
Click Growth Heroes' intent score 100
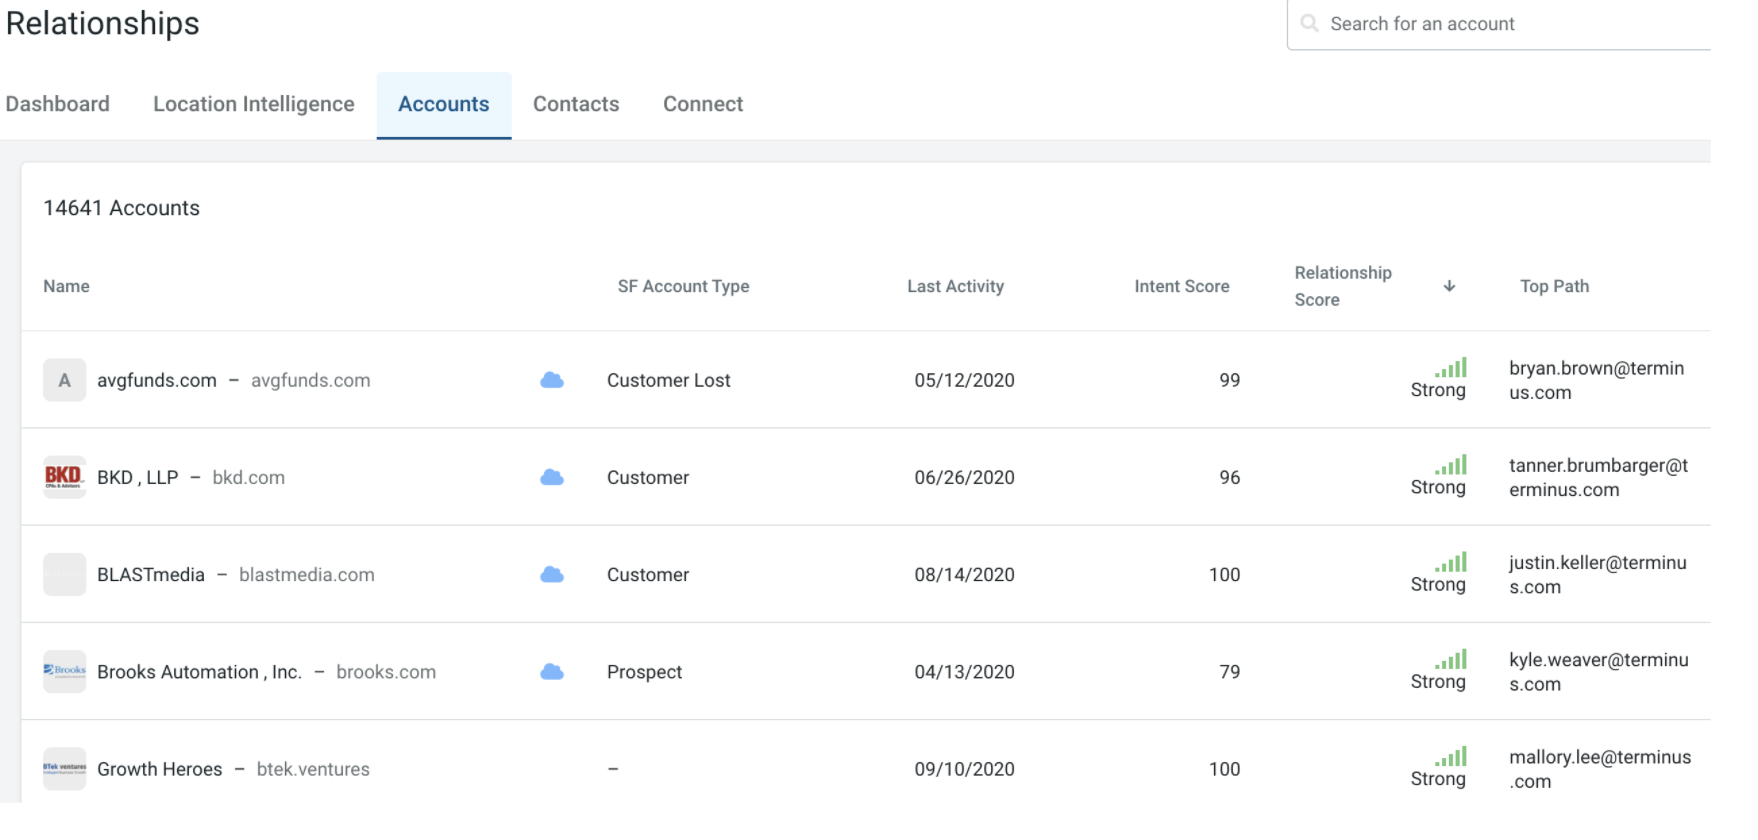pyautogui.click(x=1225, y=768)
